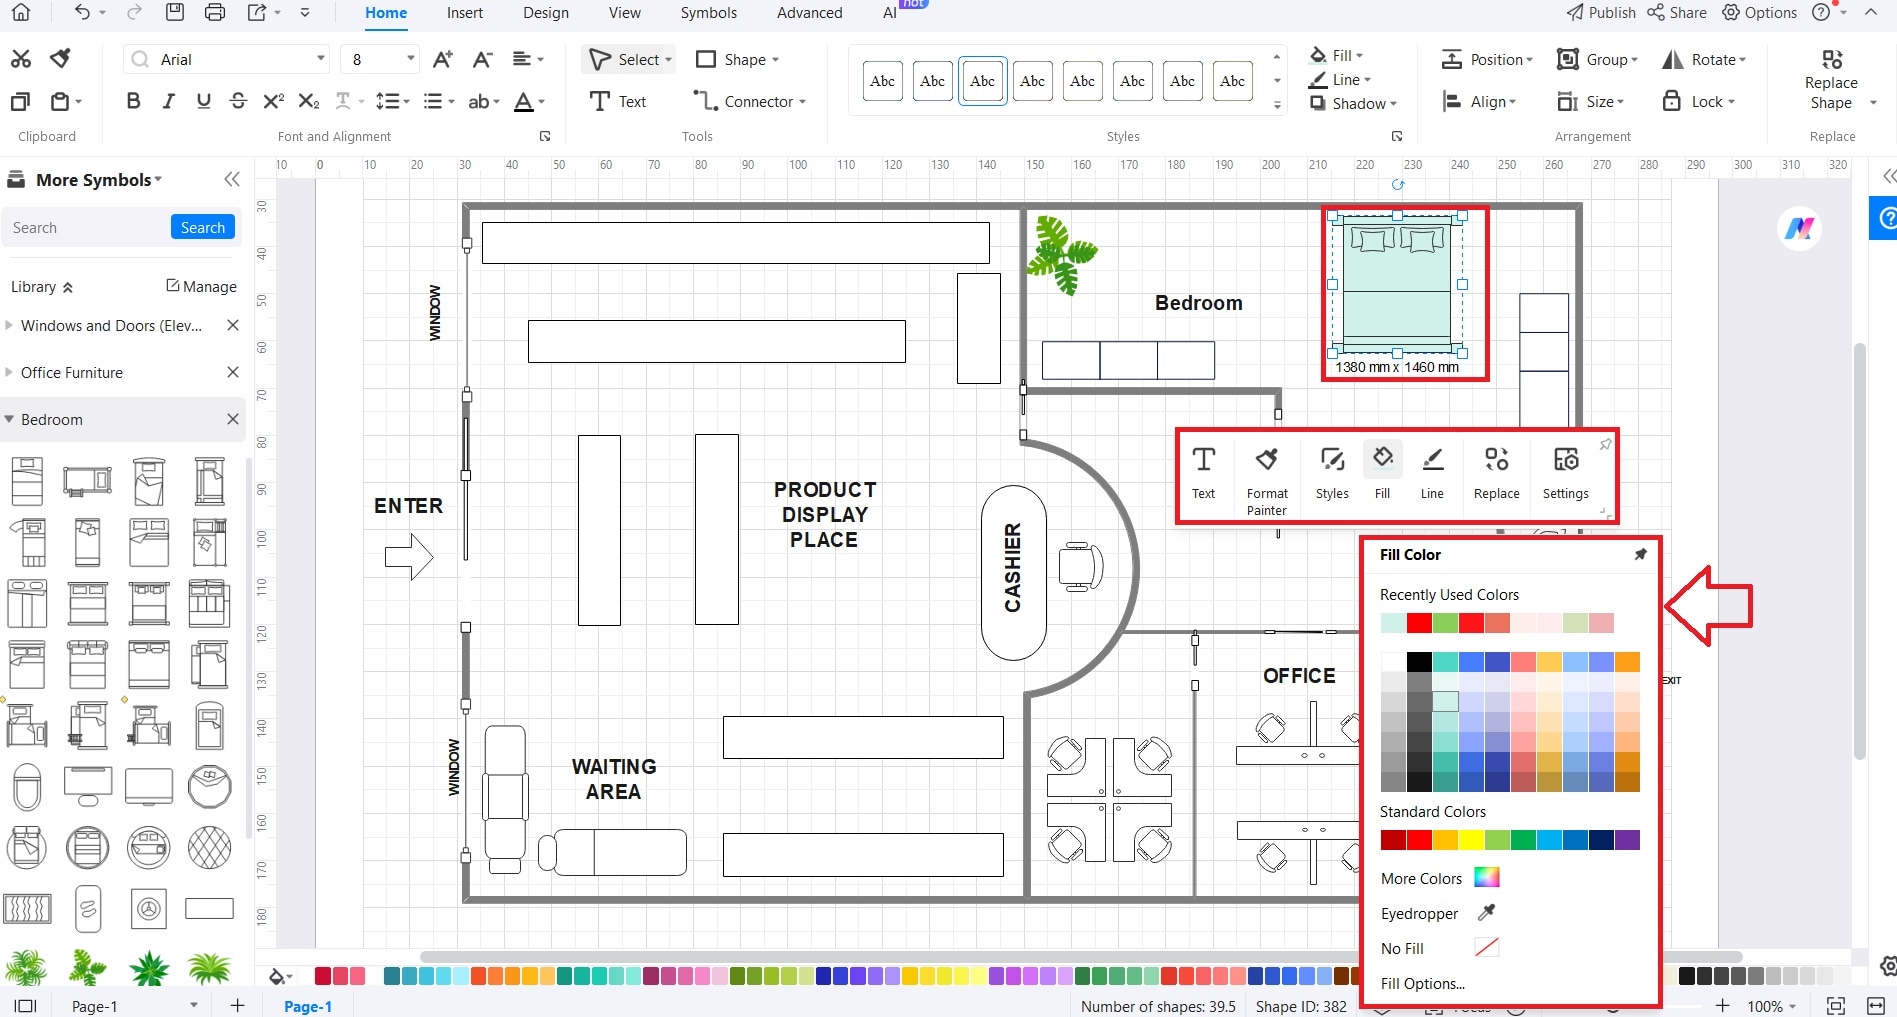
Task: Open Fill Options link
Action: point(1422,983)
